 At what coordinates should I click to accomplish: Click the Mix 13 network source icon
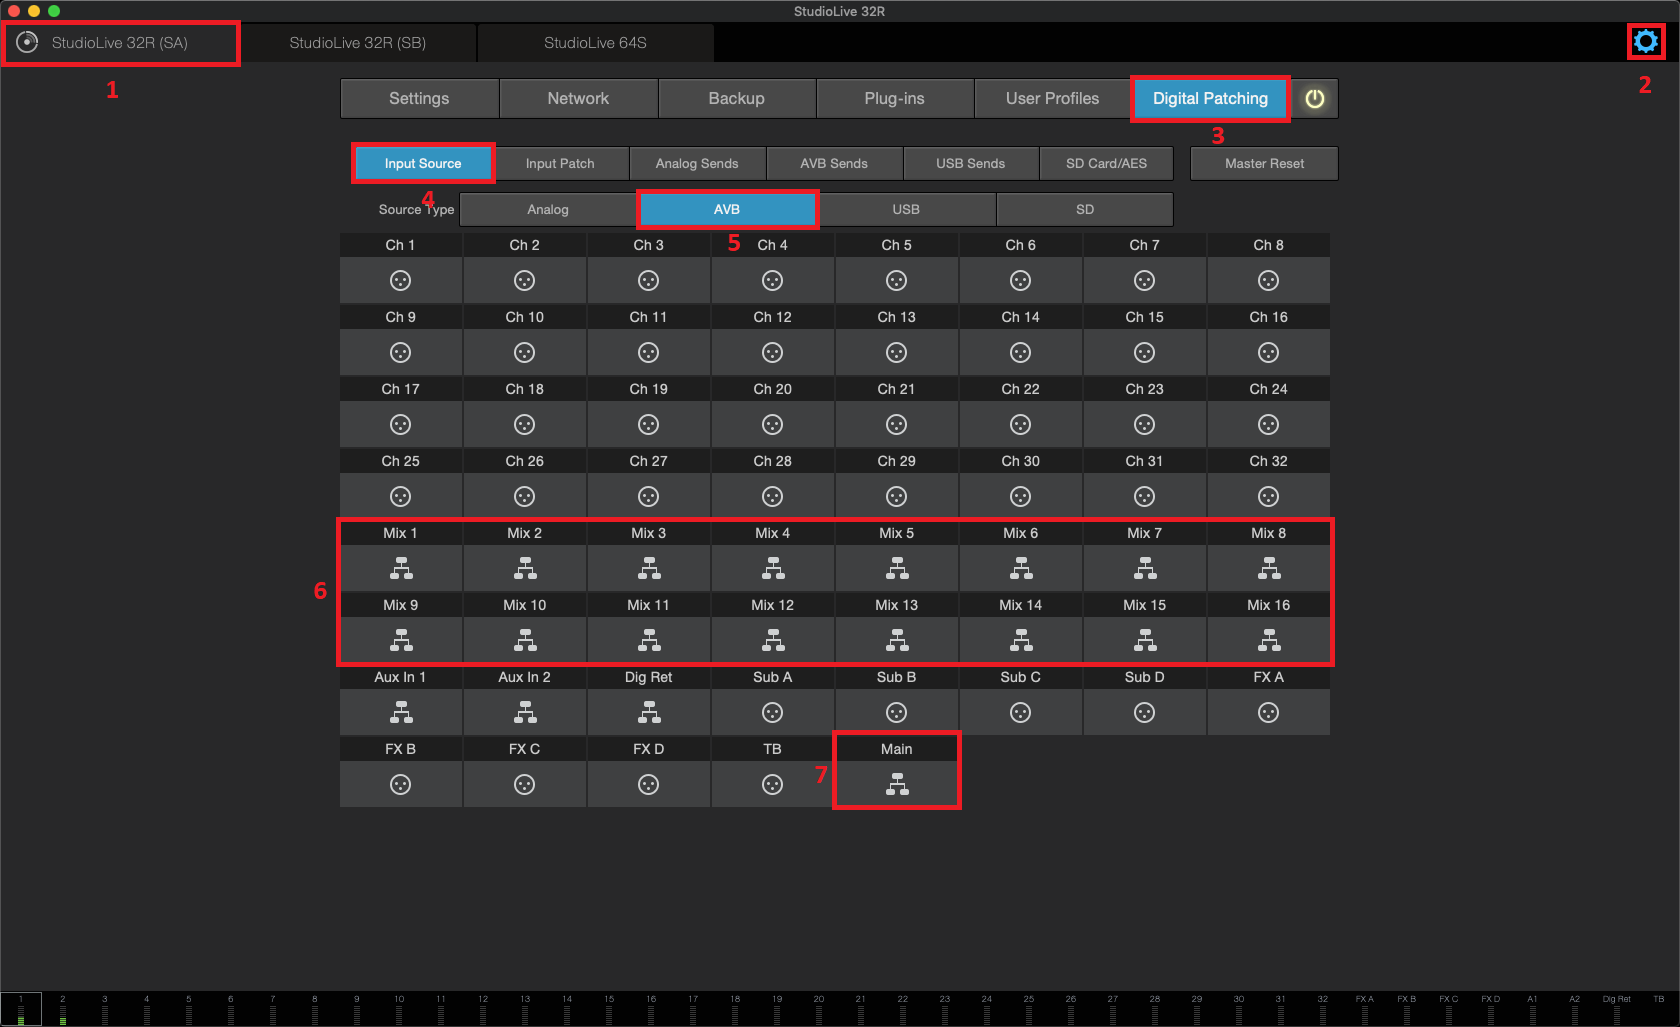(897, 640)
